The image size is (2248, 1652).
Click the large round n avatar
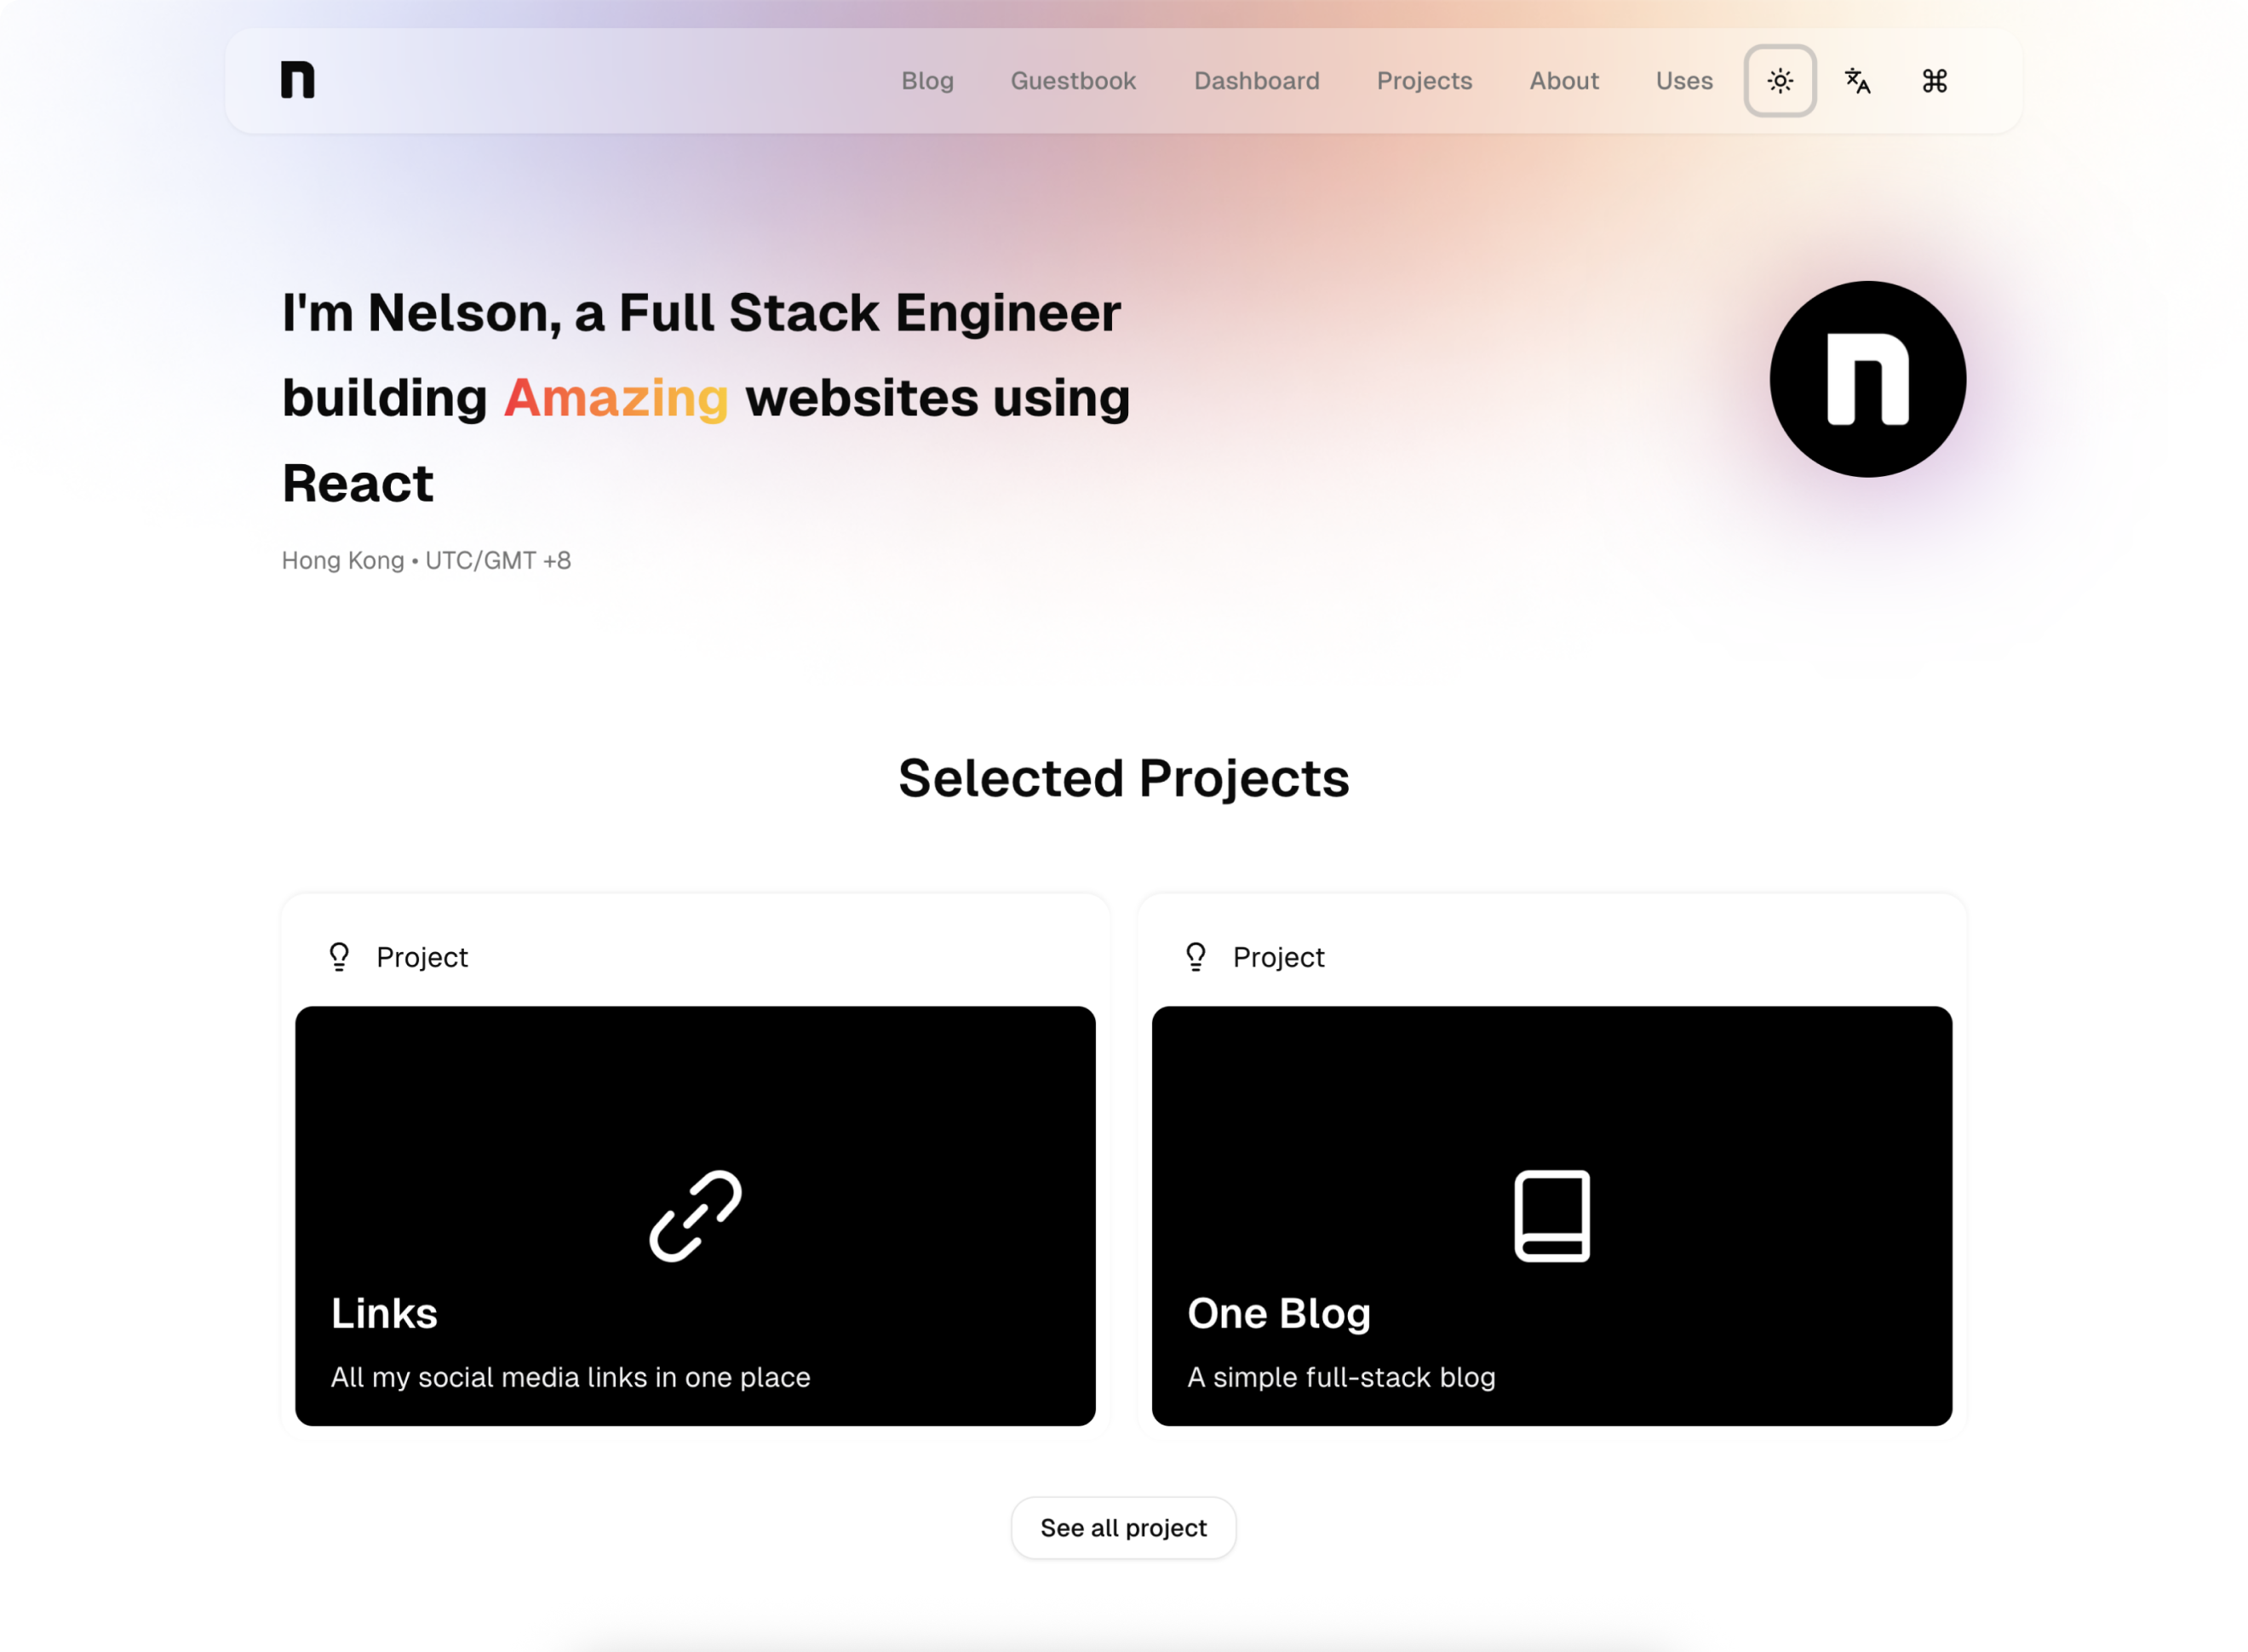pos(1867,379)
